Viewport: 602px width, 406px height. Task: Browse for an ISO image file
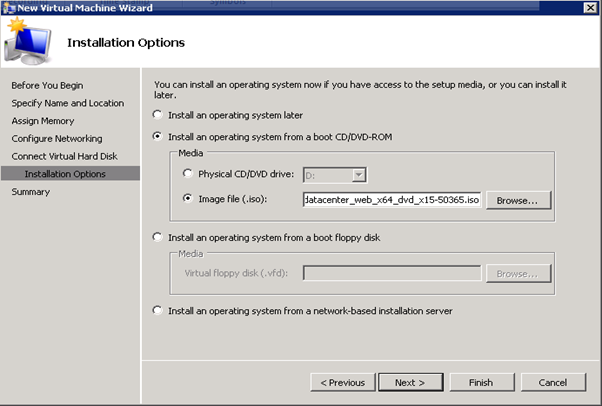(518, 200)
